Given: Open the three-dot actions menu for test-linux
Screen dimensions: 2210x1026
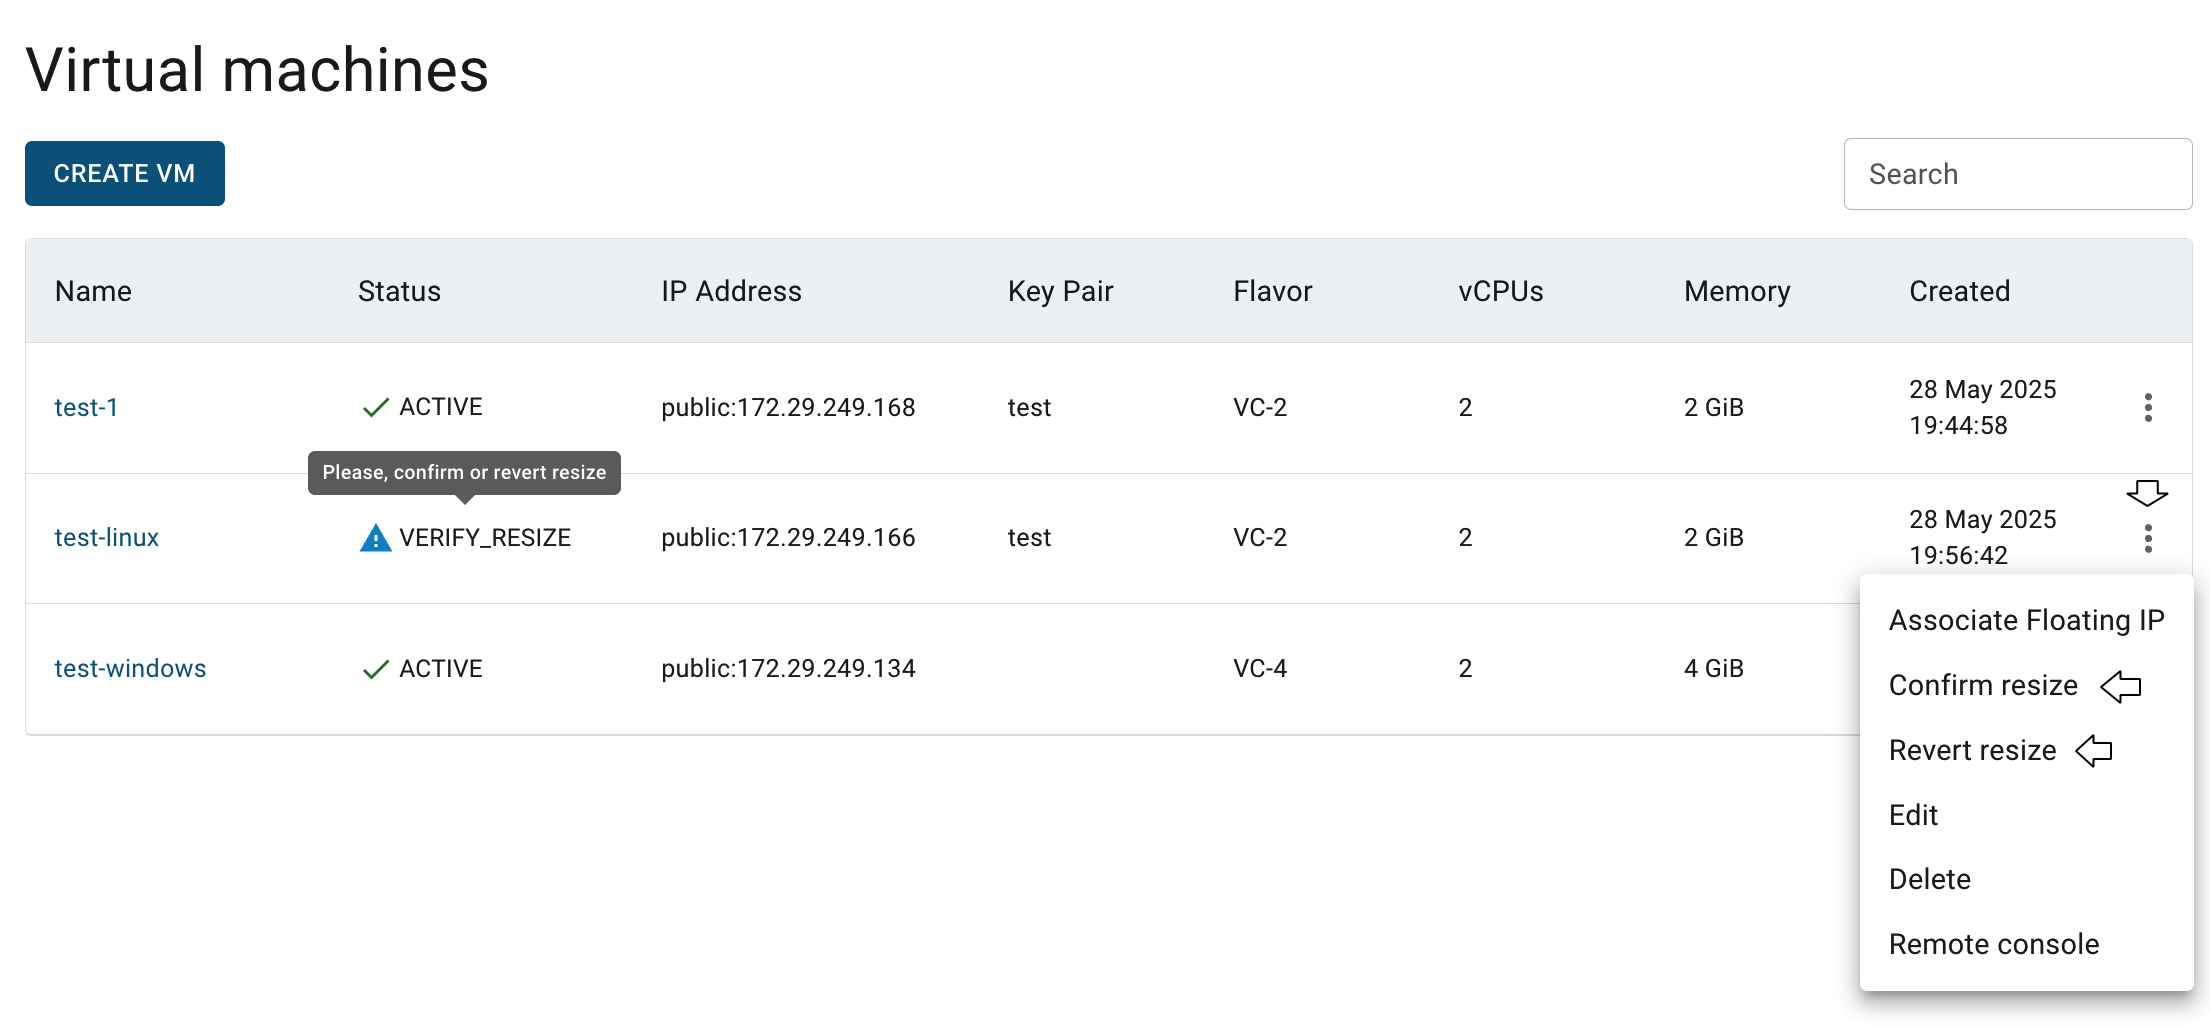Looking at the screenshot, I should click(x=2147, y=538).
